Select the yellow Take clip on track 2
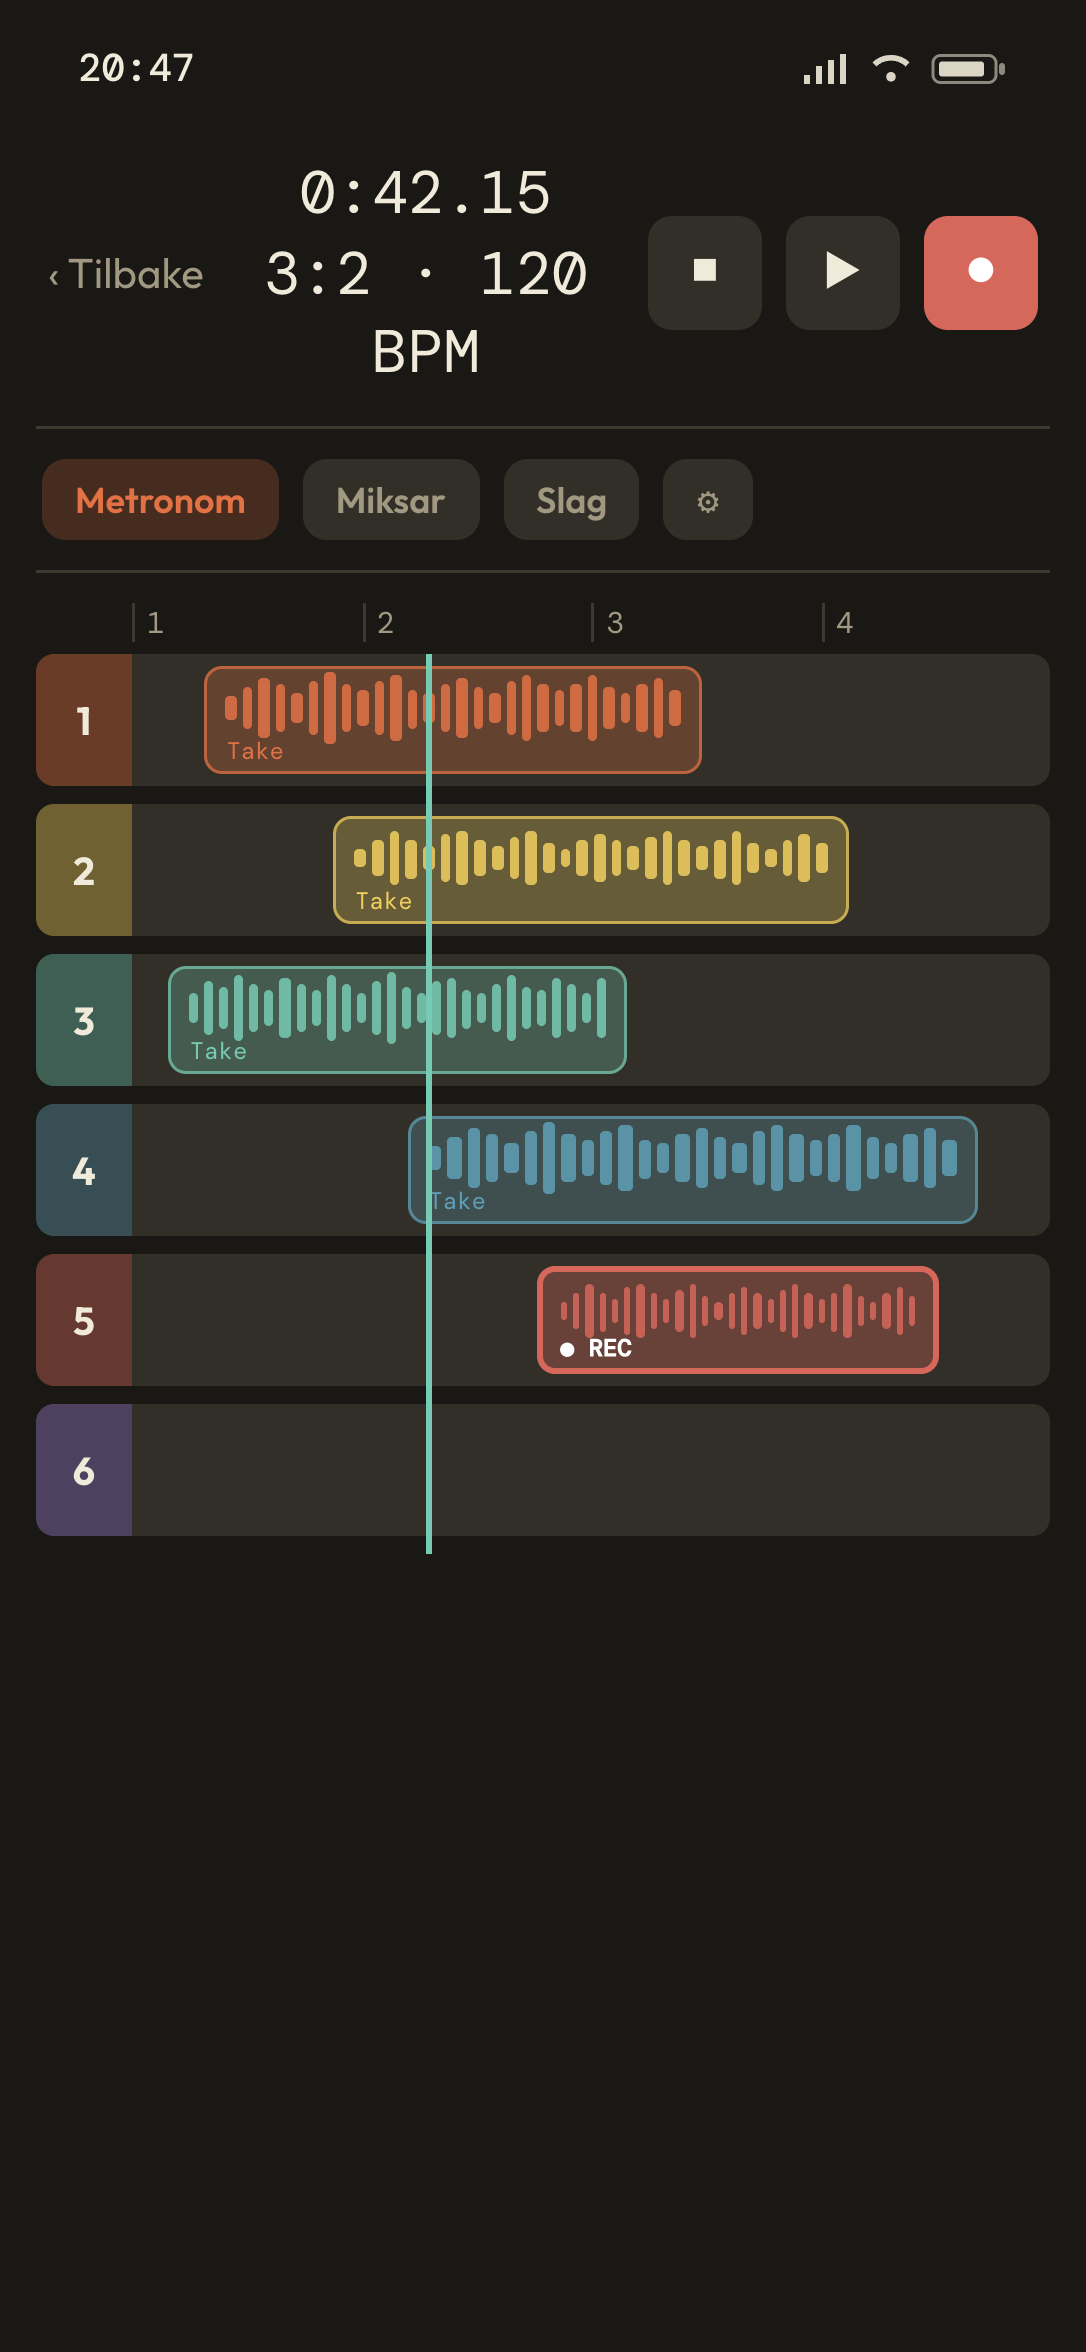 click(x=591, y=870)
